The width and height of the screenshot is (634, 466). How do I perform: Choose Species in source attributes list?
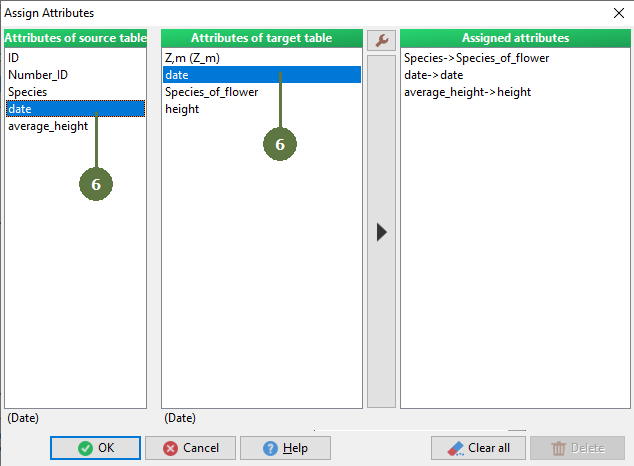(27, 92)
